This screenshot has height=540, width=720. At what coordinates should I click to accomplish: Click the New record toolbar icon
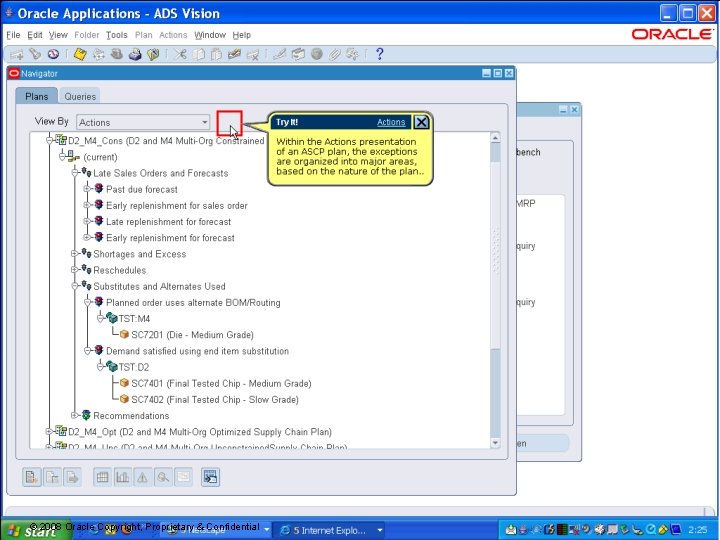[17, 54]
